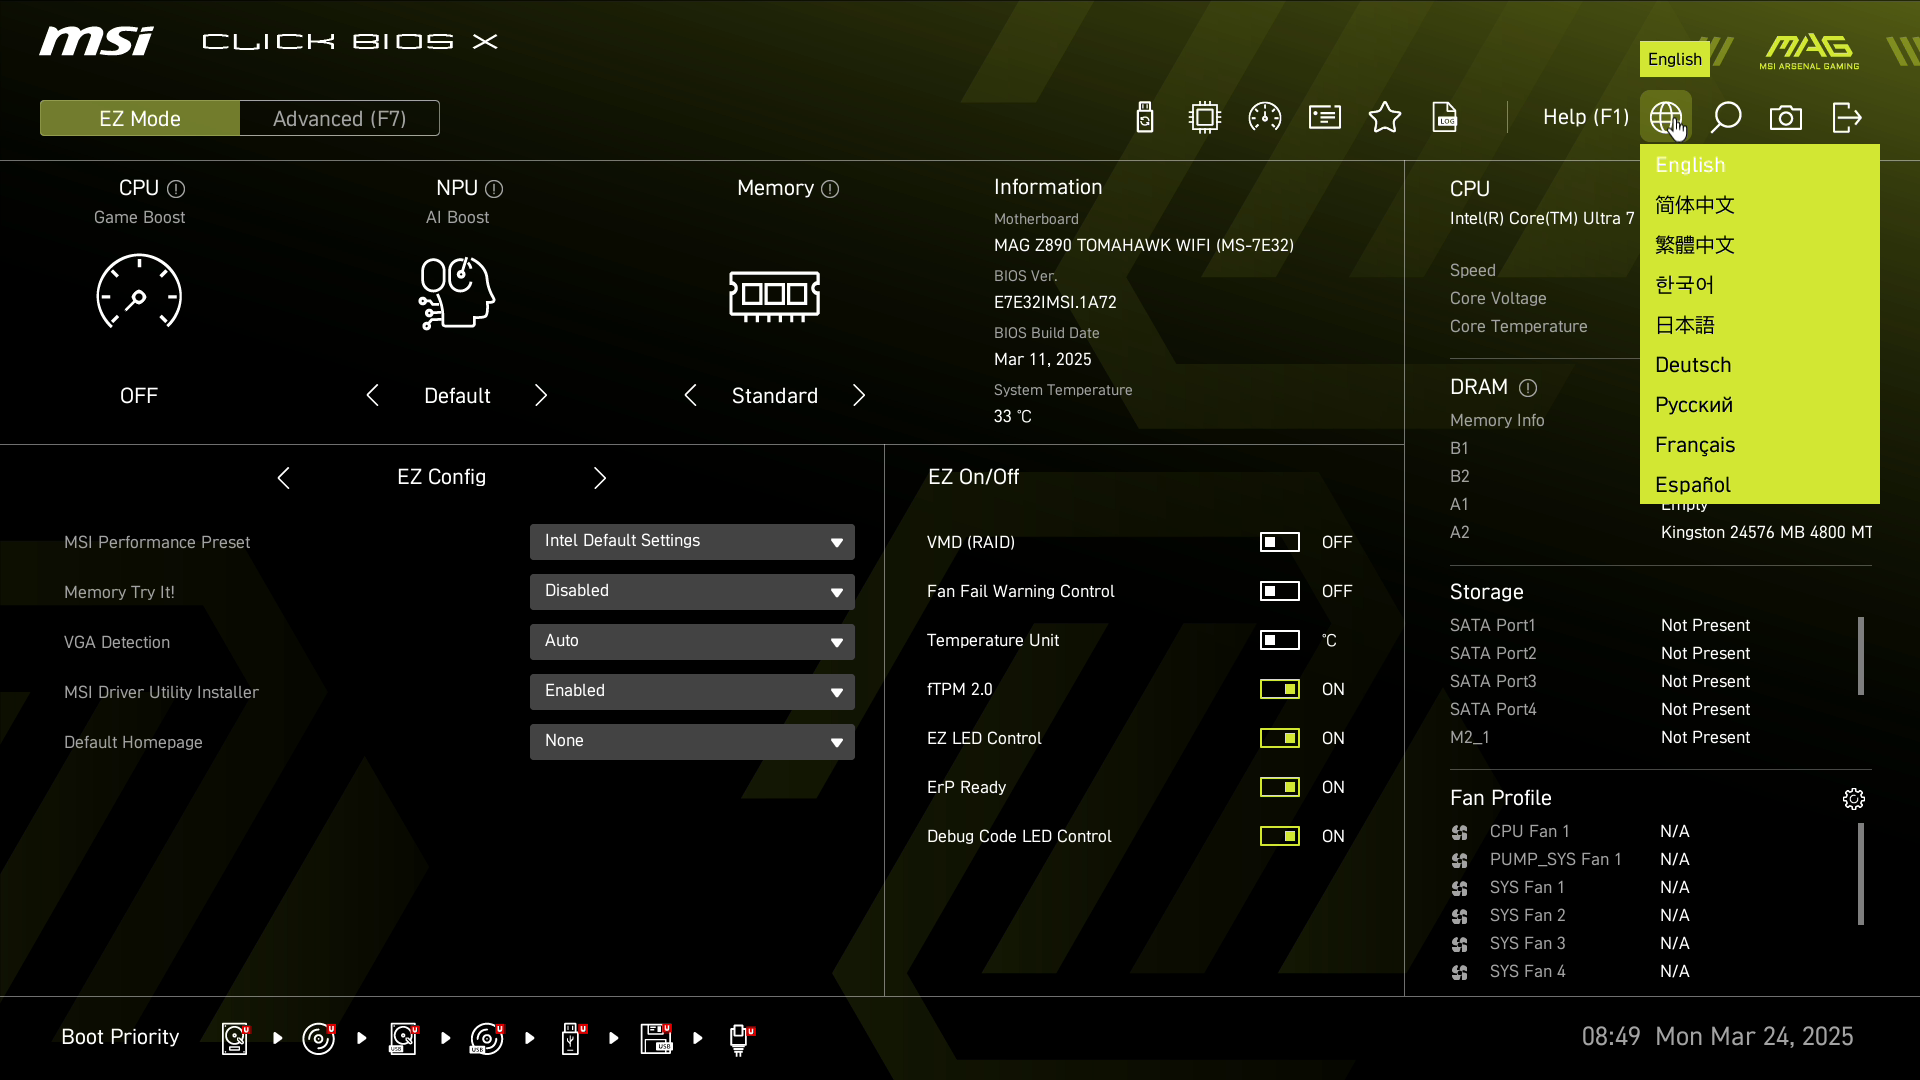Open the Fan Profile settings gear
The image size is (1920, 1080).
point(1854,799)
